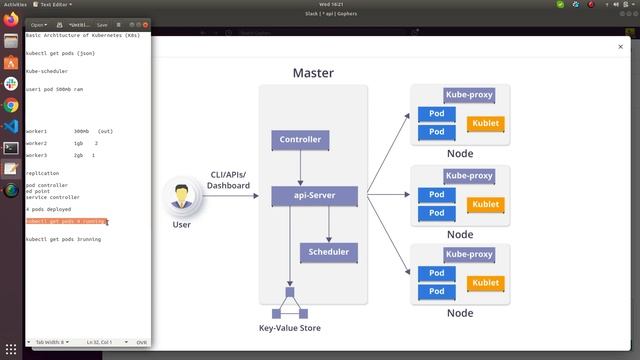Open the Text Editor hamburger menu

tap(119, 25)
